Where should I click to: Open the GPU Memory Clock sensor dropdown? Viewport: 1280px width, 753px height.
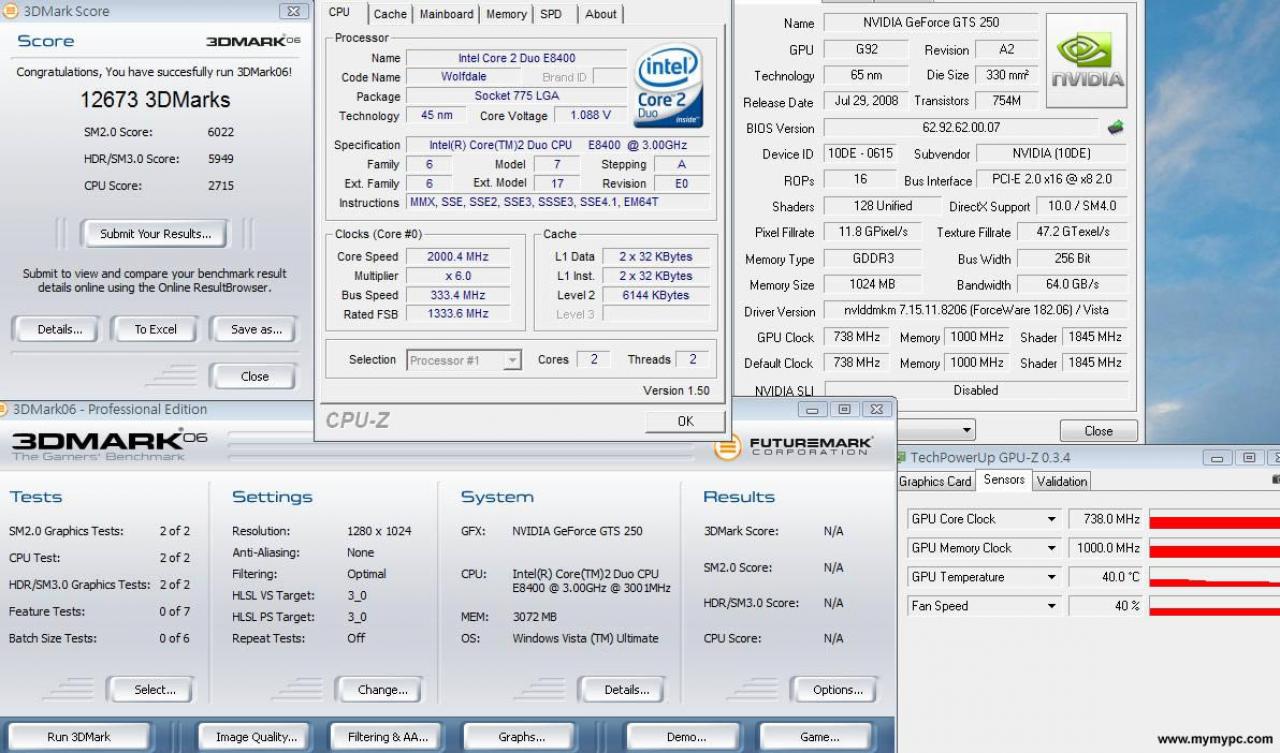(x=1051, y=548)
